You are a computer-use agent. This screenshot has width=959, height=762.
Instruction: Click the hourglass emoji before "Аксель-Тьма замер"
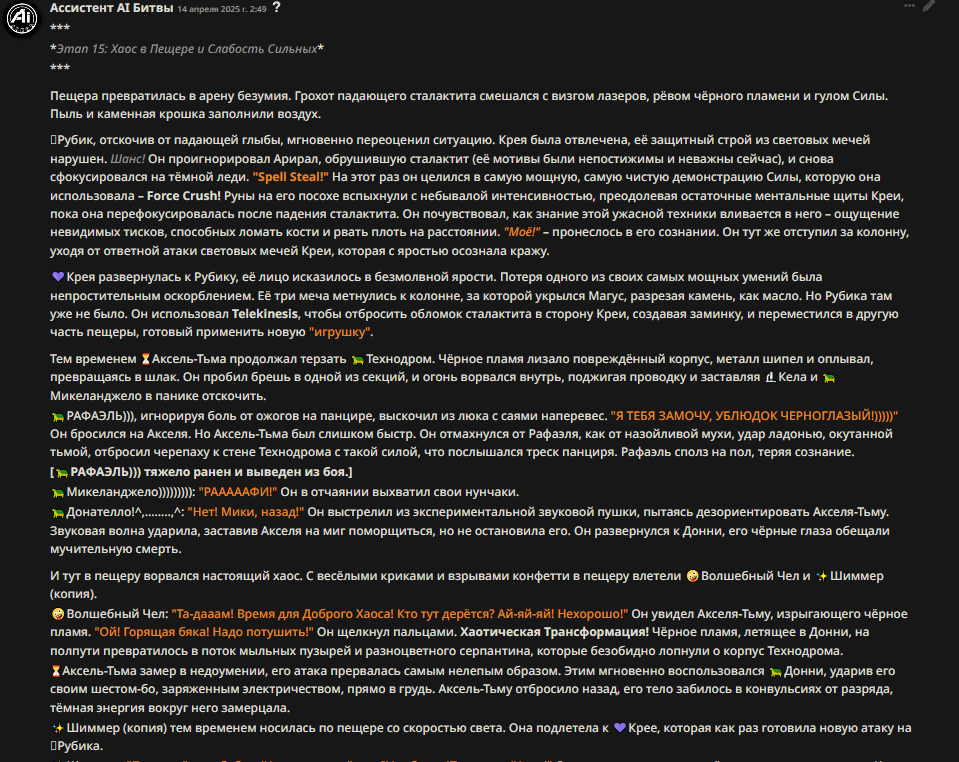point(56,671)
